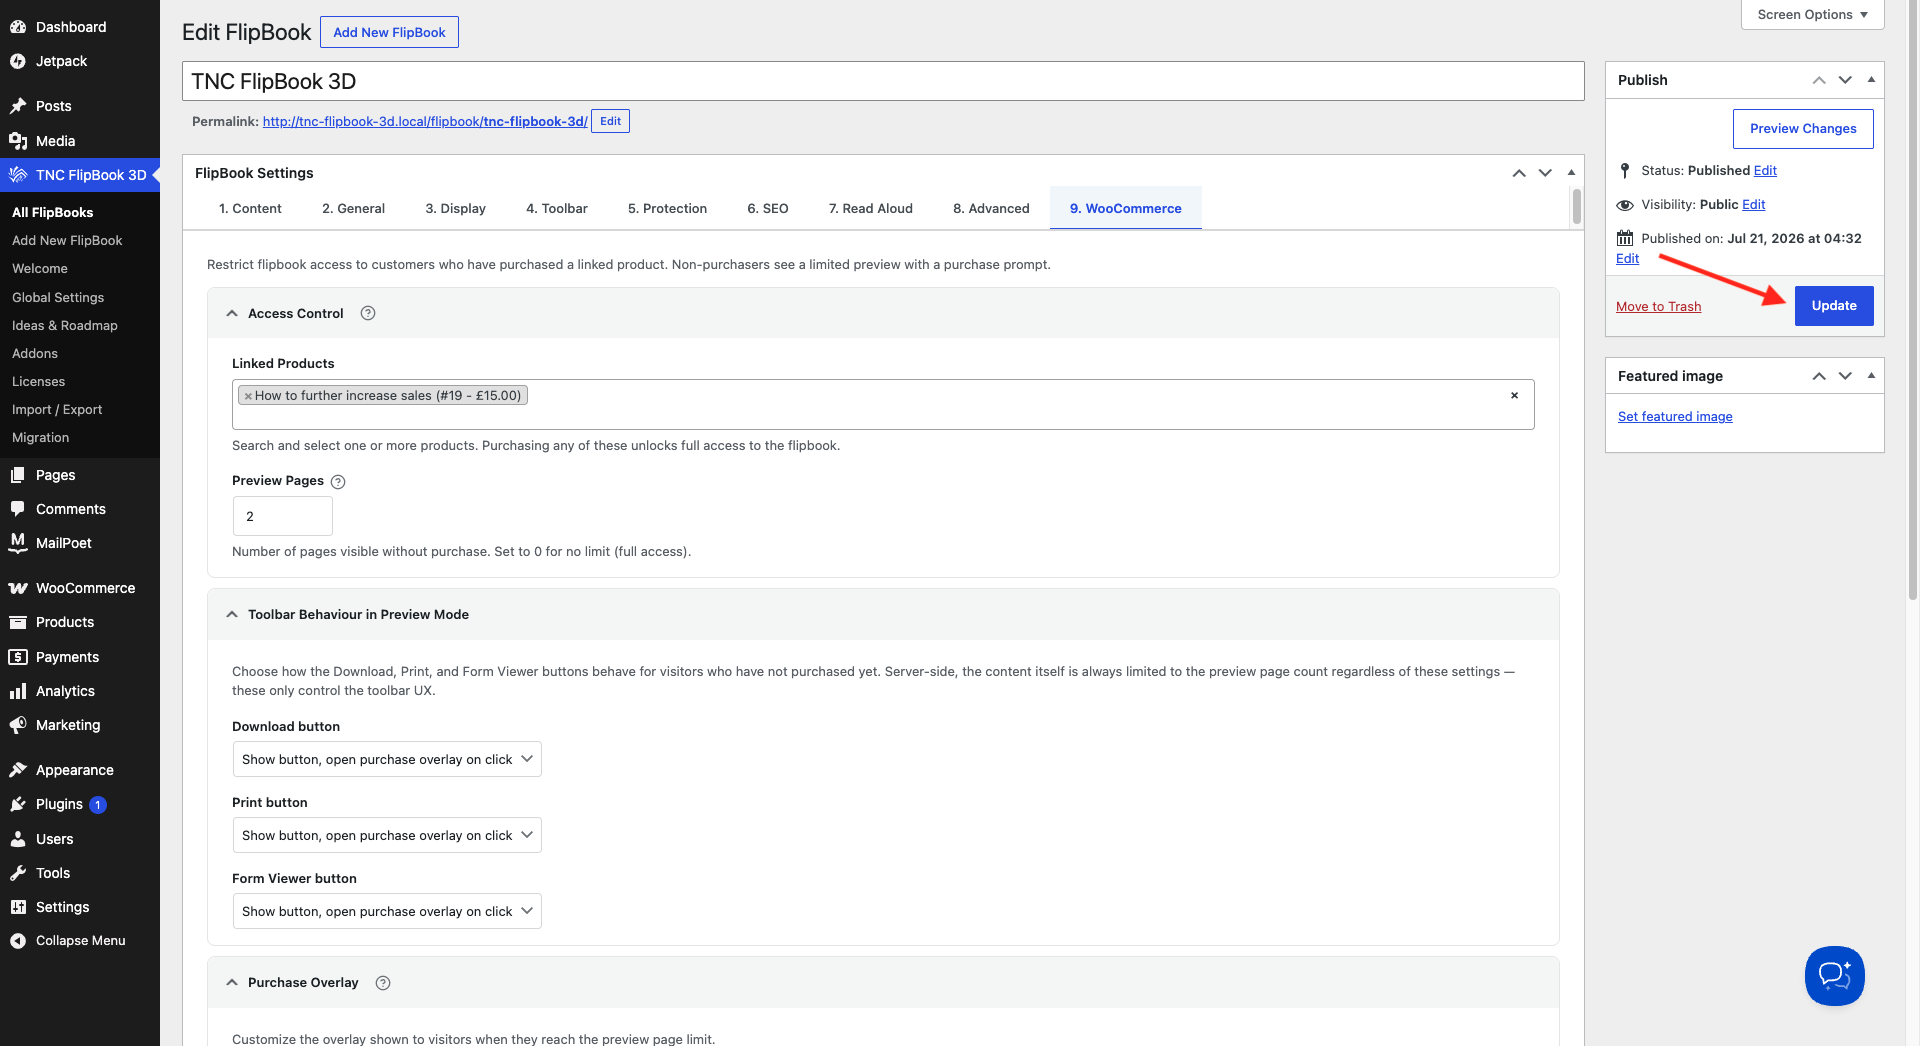Collapse the Access Control section

(232, 313)
